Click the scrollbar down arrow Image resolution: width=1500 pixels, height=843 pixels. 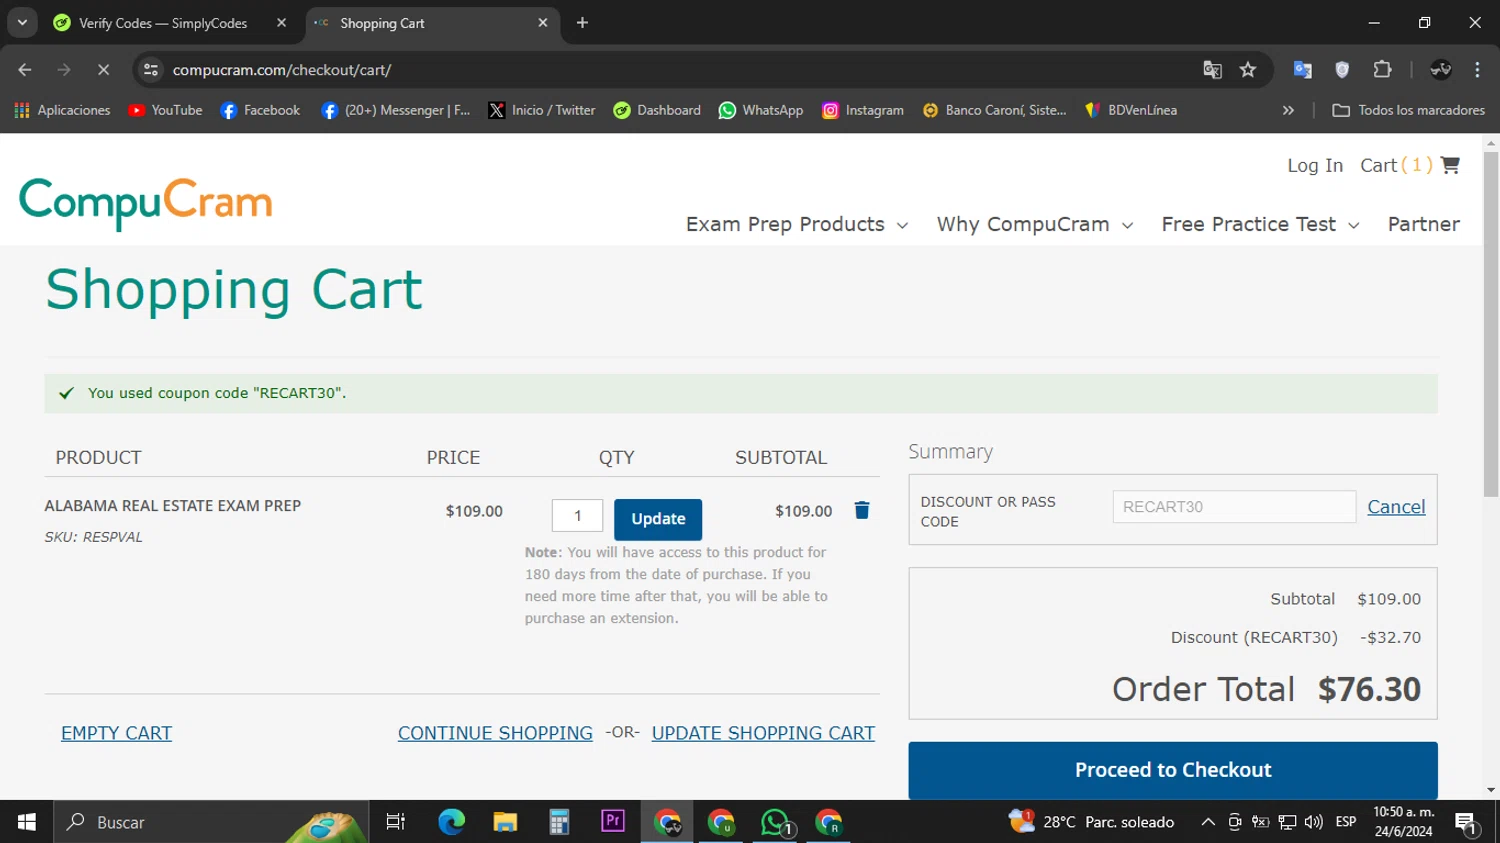(1491, 790)
